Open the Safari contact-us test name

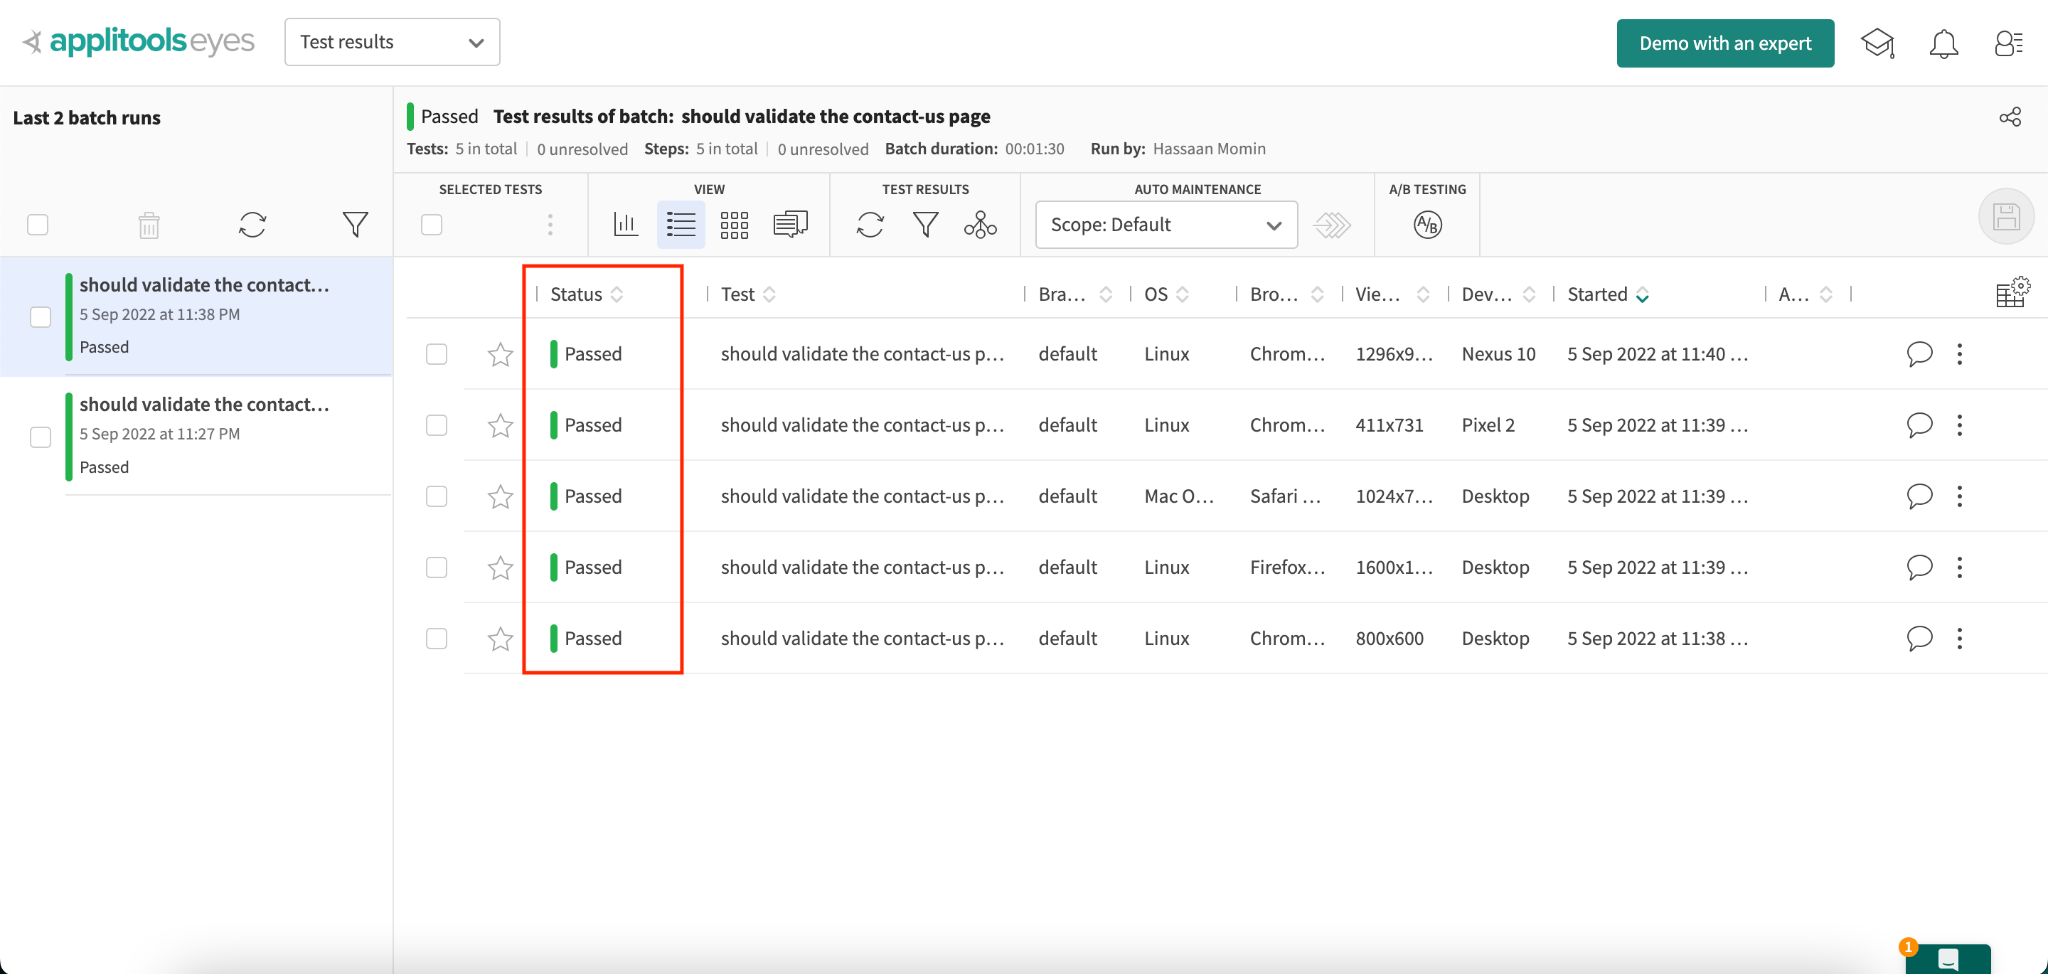click(x=862, y=496)
